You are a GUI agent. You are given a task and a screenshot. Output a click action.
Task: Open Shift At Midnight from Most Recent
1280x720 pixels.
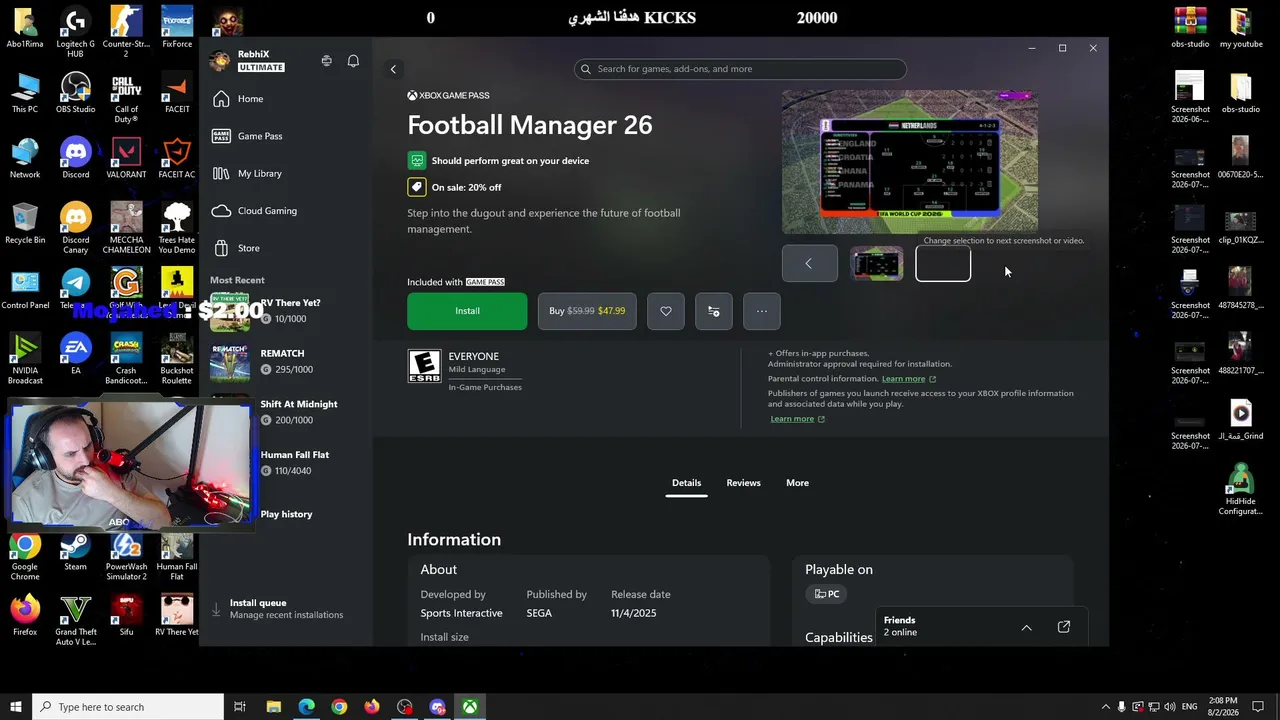[285, 412]
